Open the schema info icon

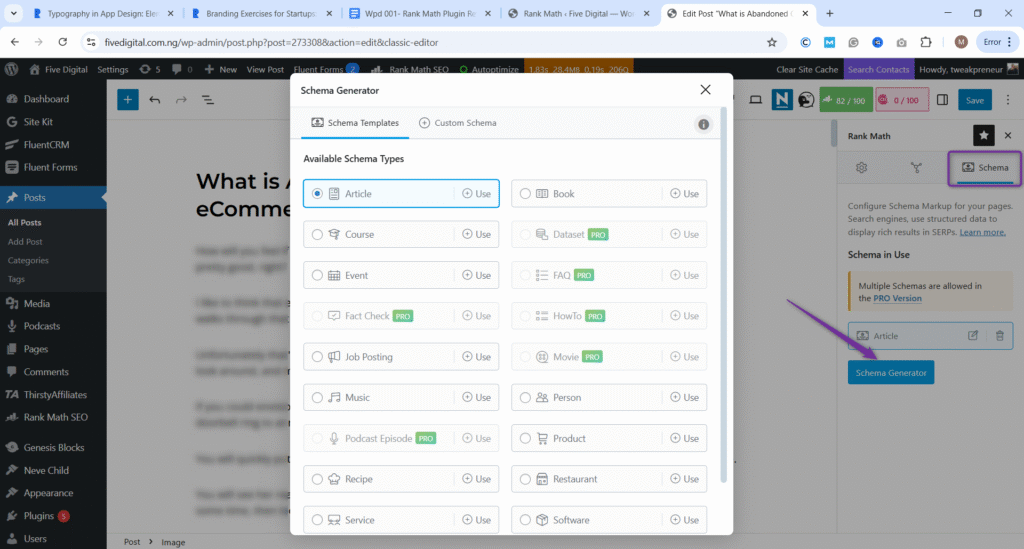pos(703,124)
